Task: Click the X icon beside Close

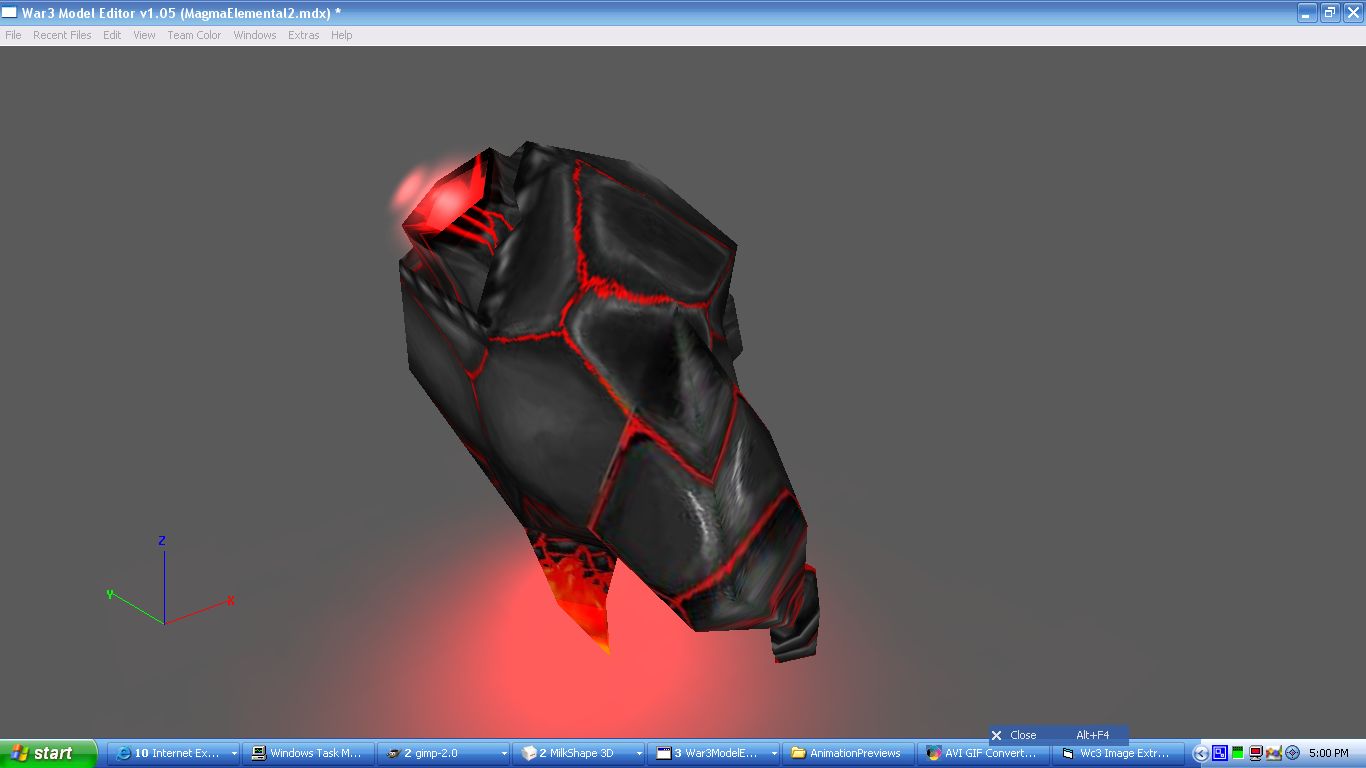Action: [x=996, y=735]
